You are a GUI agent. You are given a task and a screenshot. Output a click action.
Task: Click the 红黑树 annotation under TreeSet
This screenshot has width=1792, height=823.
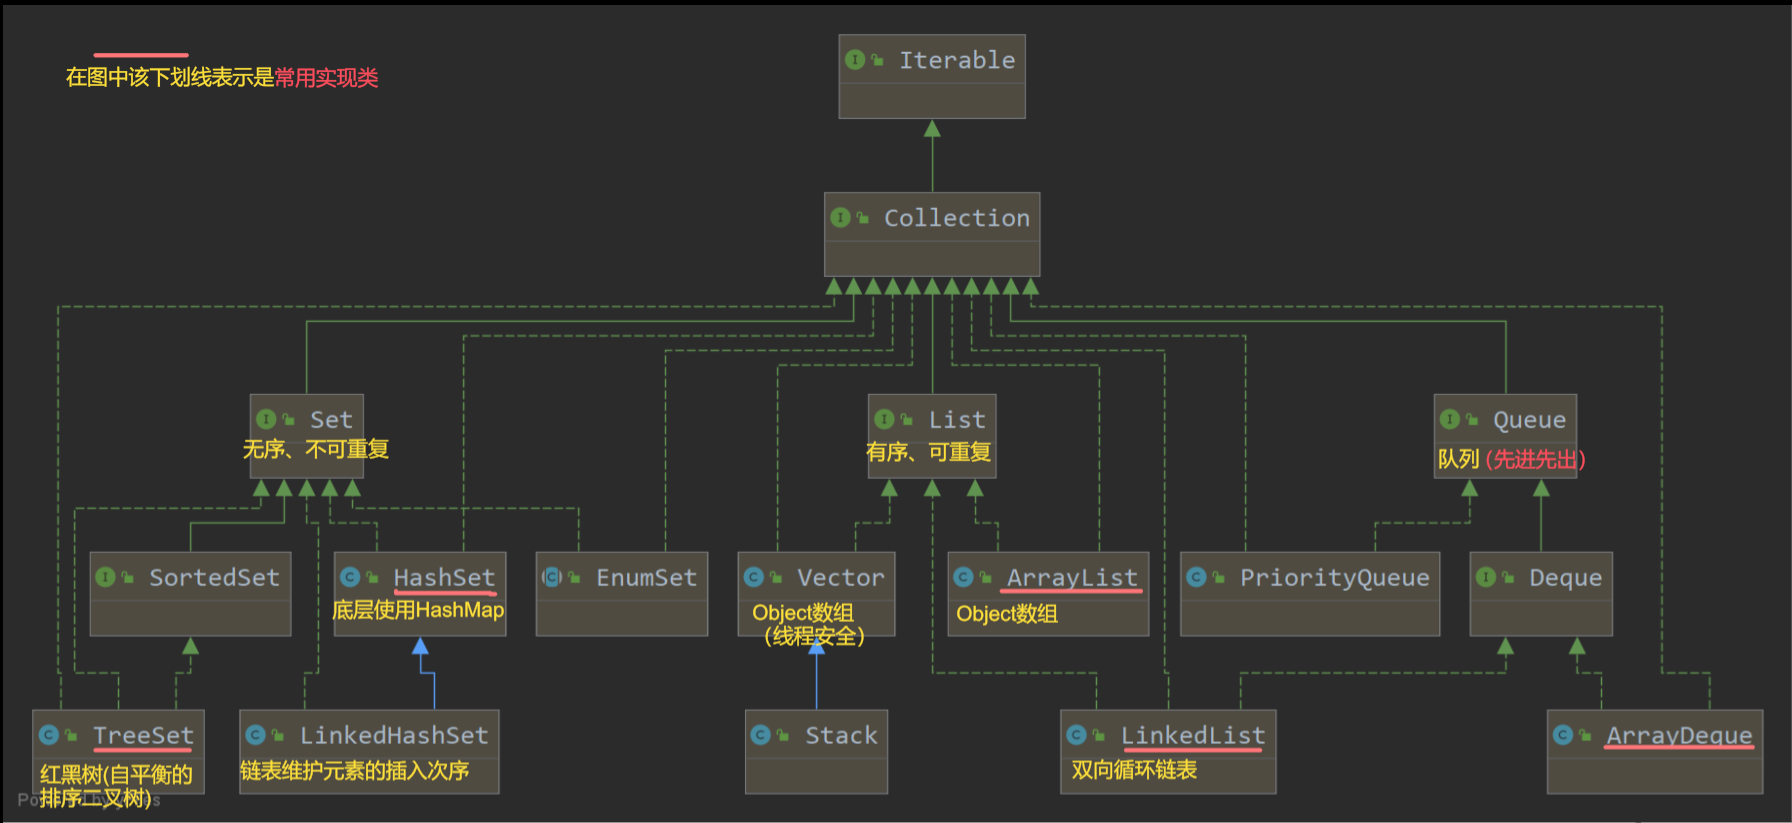(116, 786)
